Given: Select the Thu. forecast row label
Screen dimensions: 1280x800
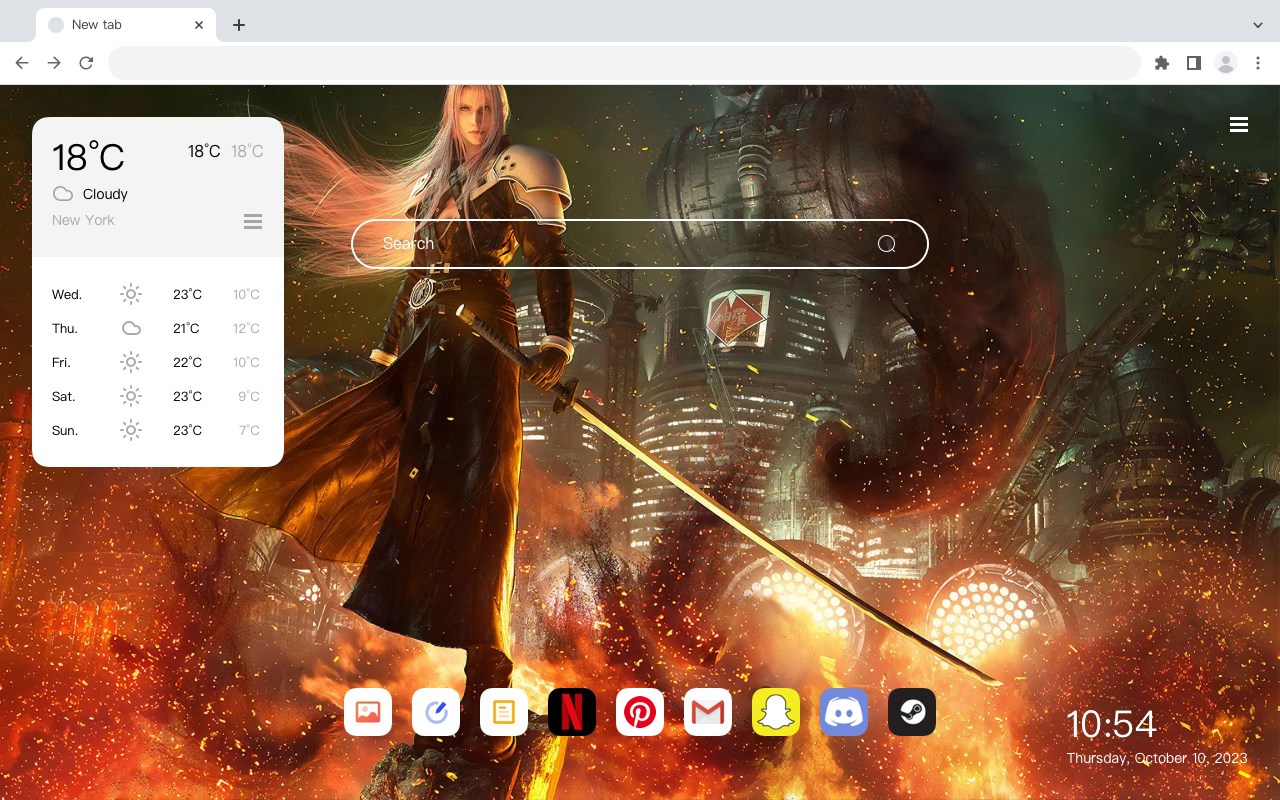Looking at the screenshot, I should tap(65, 328).
